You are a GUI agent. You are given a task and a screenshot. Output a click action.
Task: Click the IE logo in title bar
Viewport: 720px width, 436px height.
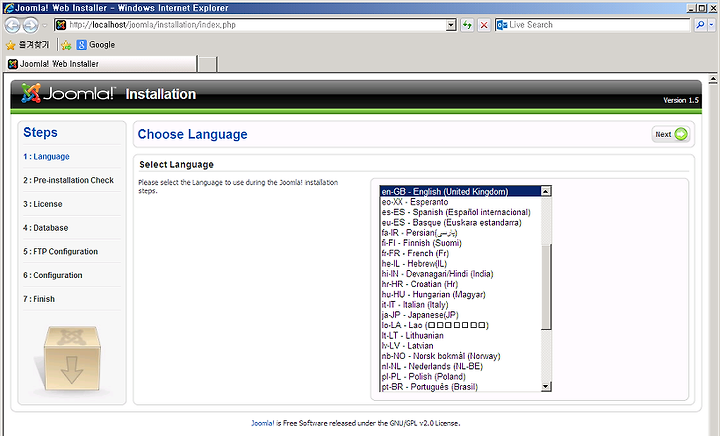[x=9, y=8]
